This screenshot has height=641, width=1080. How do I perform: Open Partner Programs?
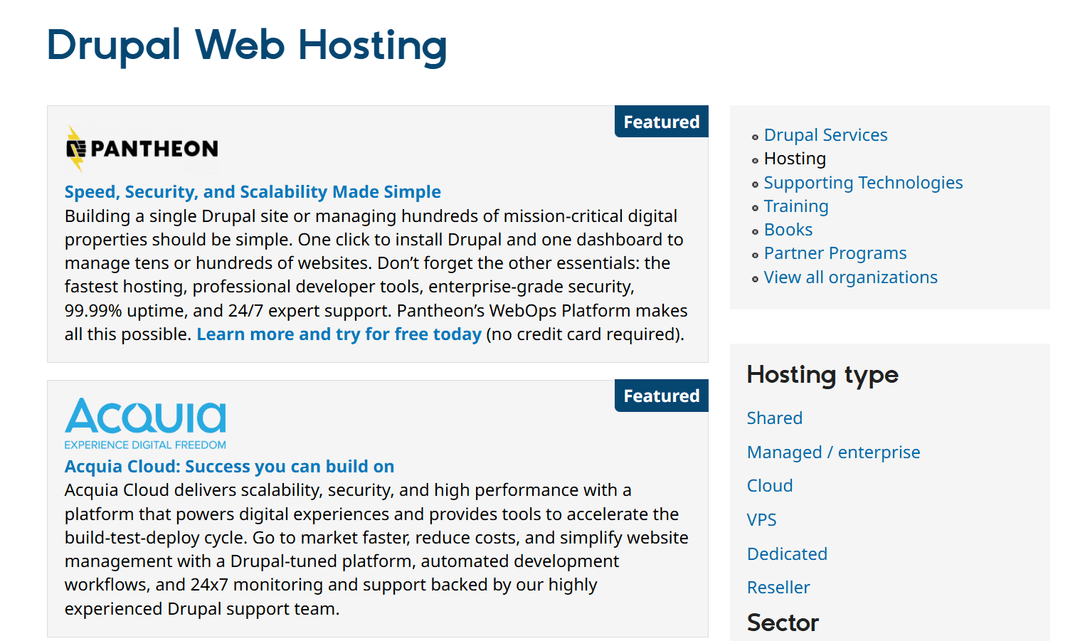point(835,253)
